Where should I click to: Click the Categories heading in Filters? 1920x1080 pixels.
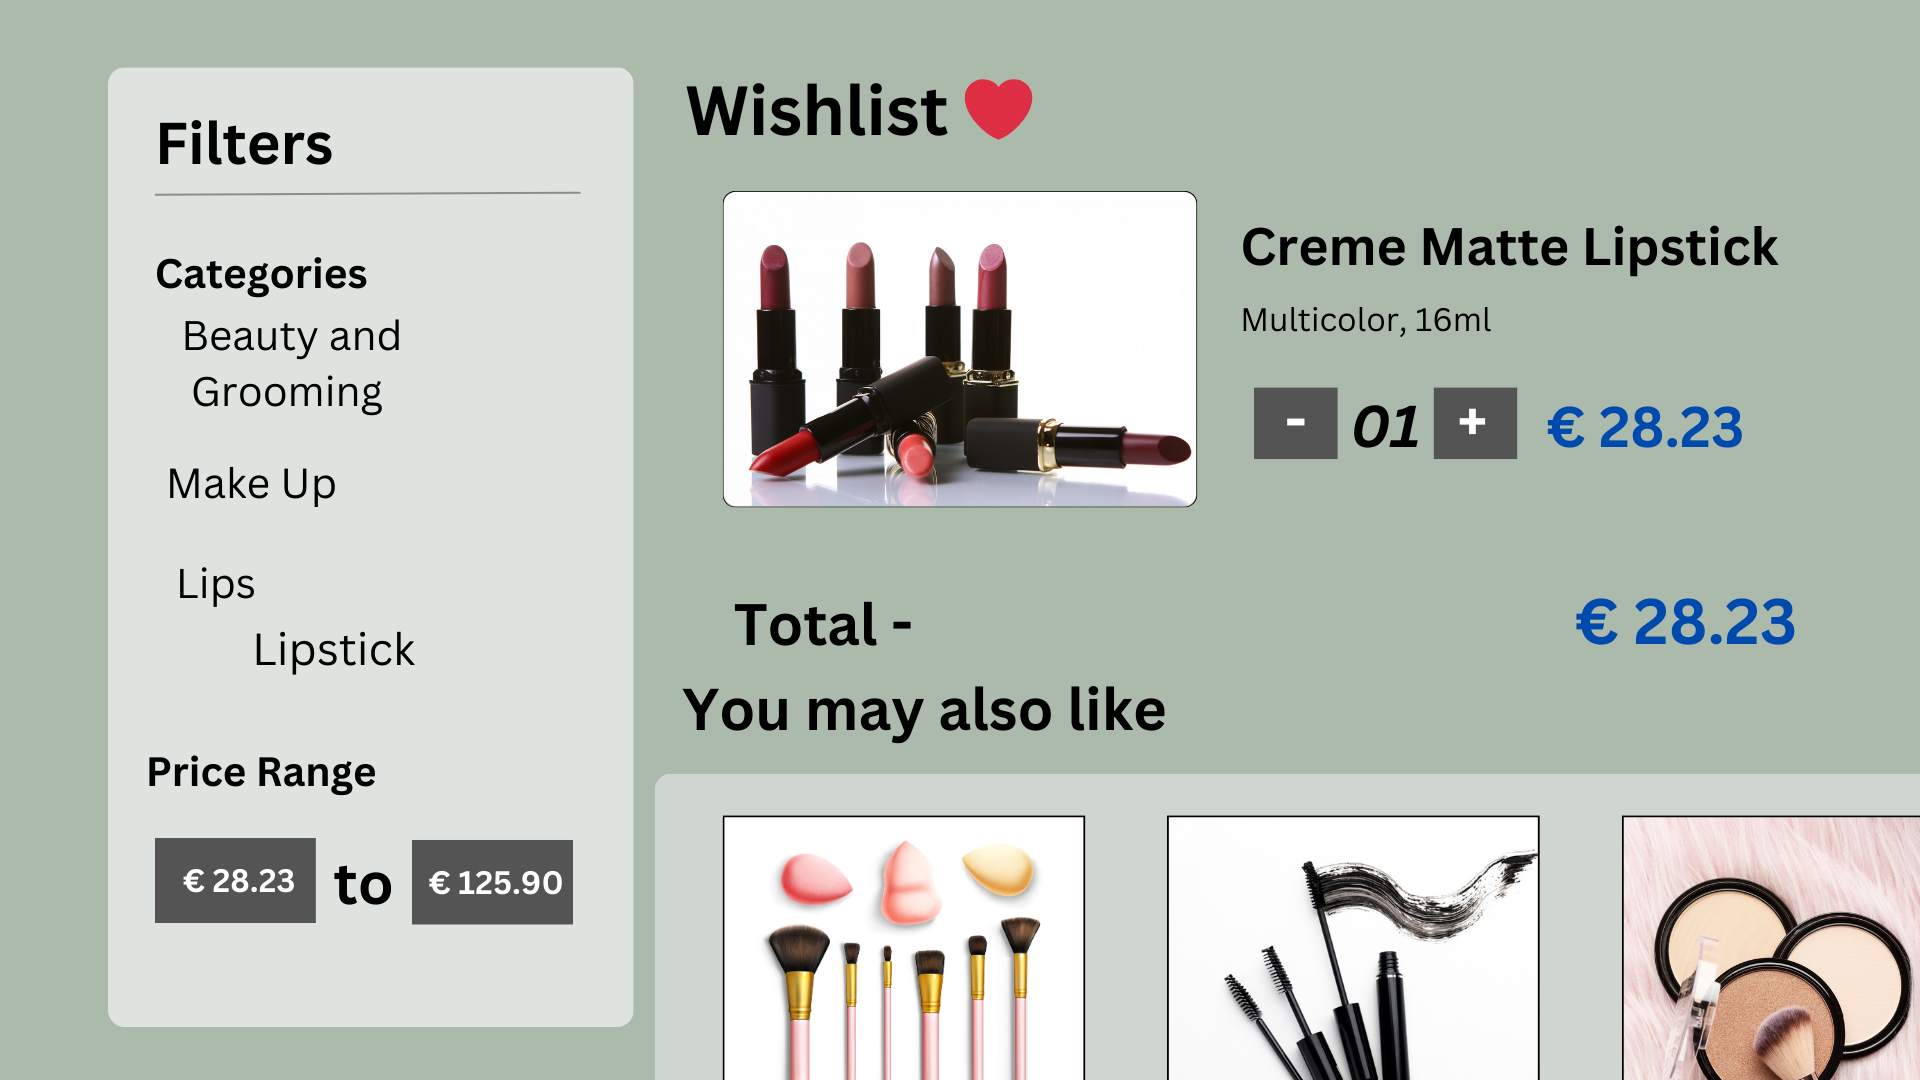[261, 274]
